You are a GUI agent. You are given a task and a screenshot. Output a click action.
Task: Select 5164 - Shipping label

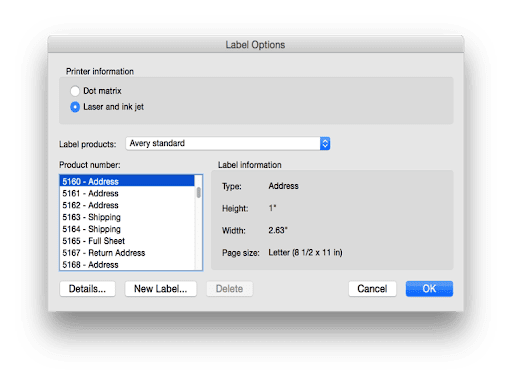pyautogui.click(x=127, y=229)
